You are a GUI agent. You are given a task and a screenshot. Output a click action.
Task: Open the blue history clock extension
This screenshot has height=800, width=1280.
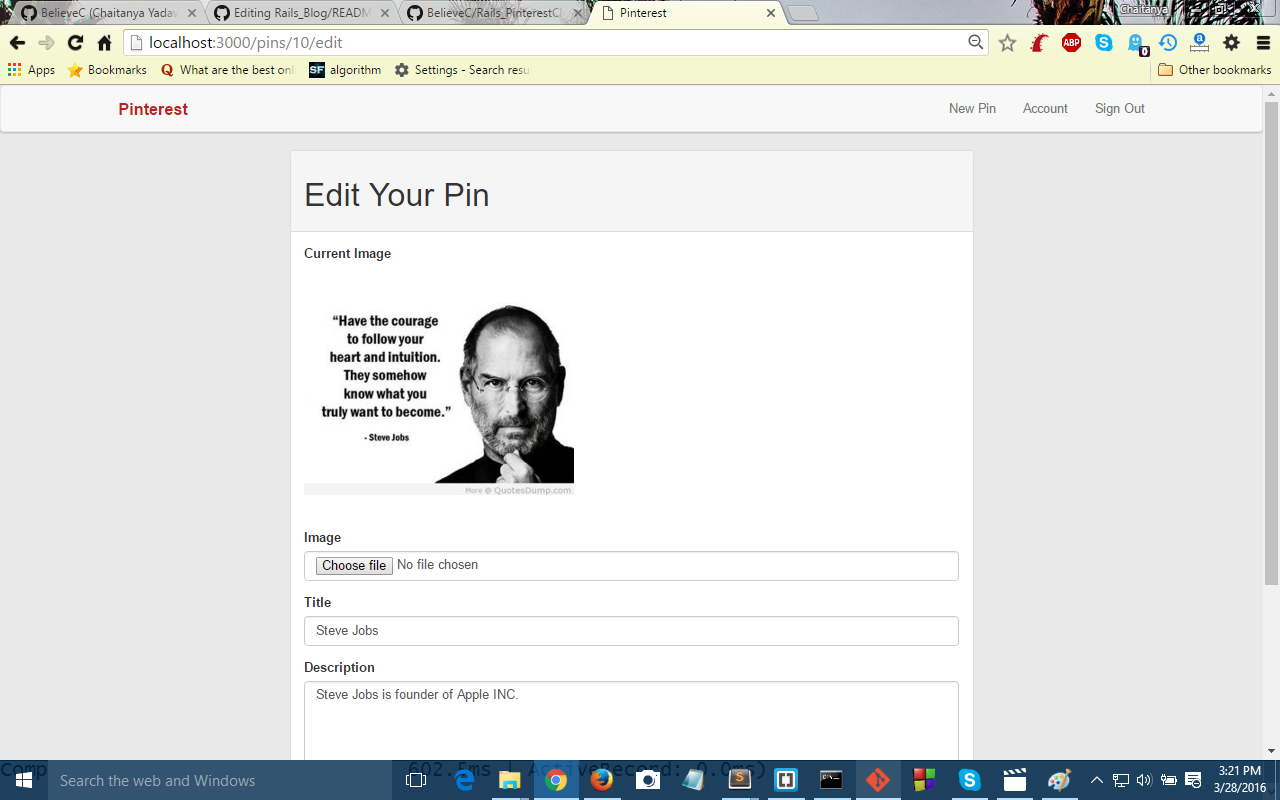click(x=1168, y=43)
